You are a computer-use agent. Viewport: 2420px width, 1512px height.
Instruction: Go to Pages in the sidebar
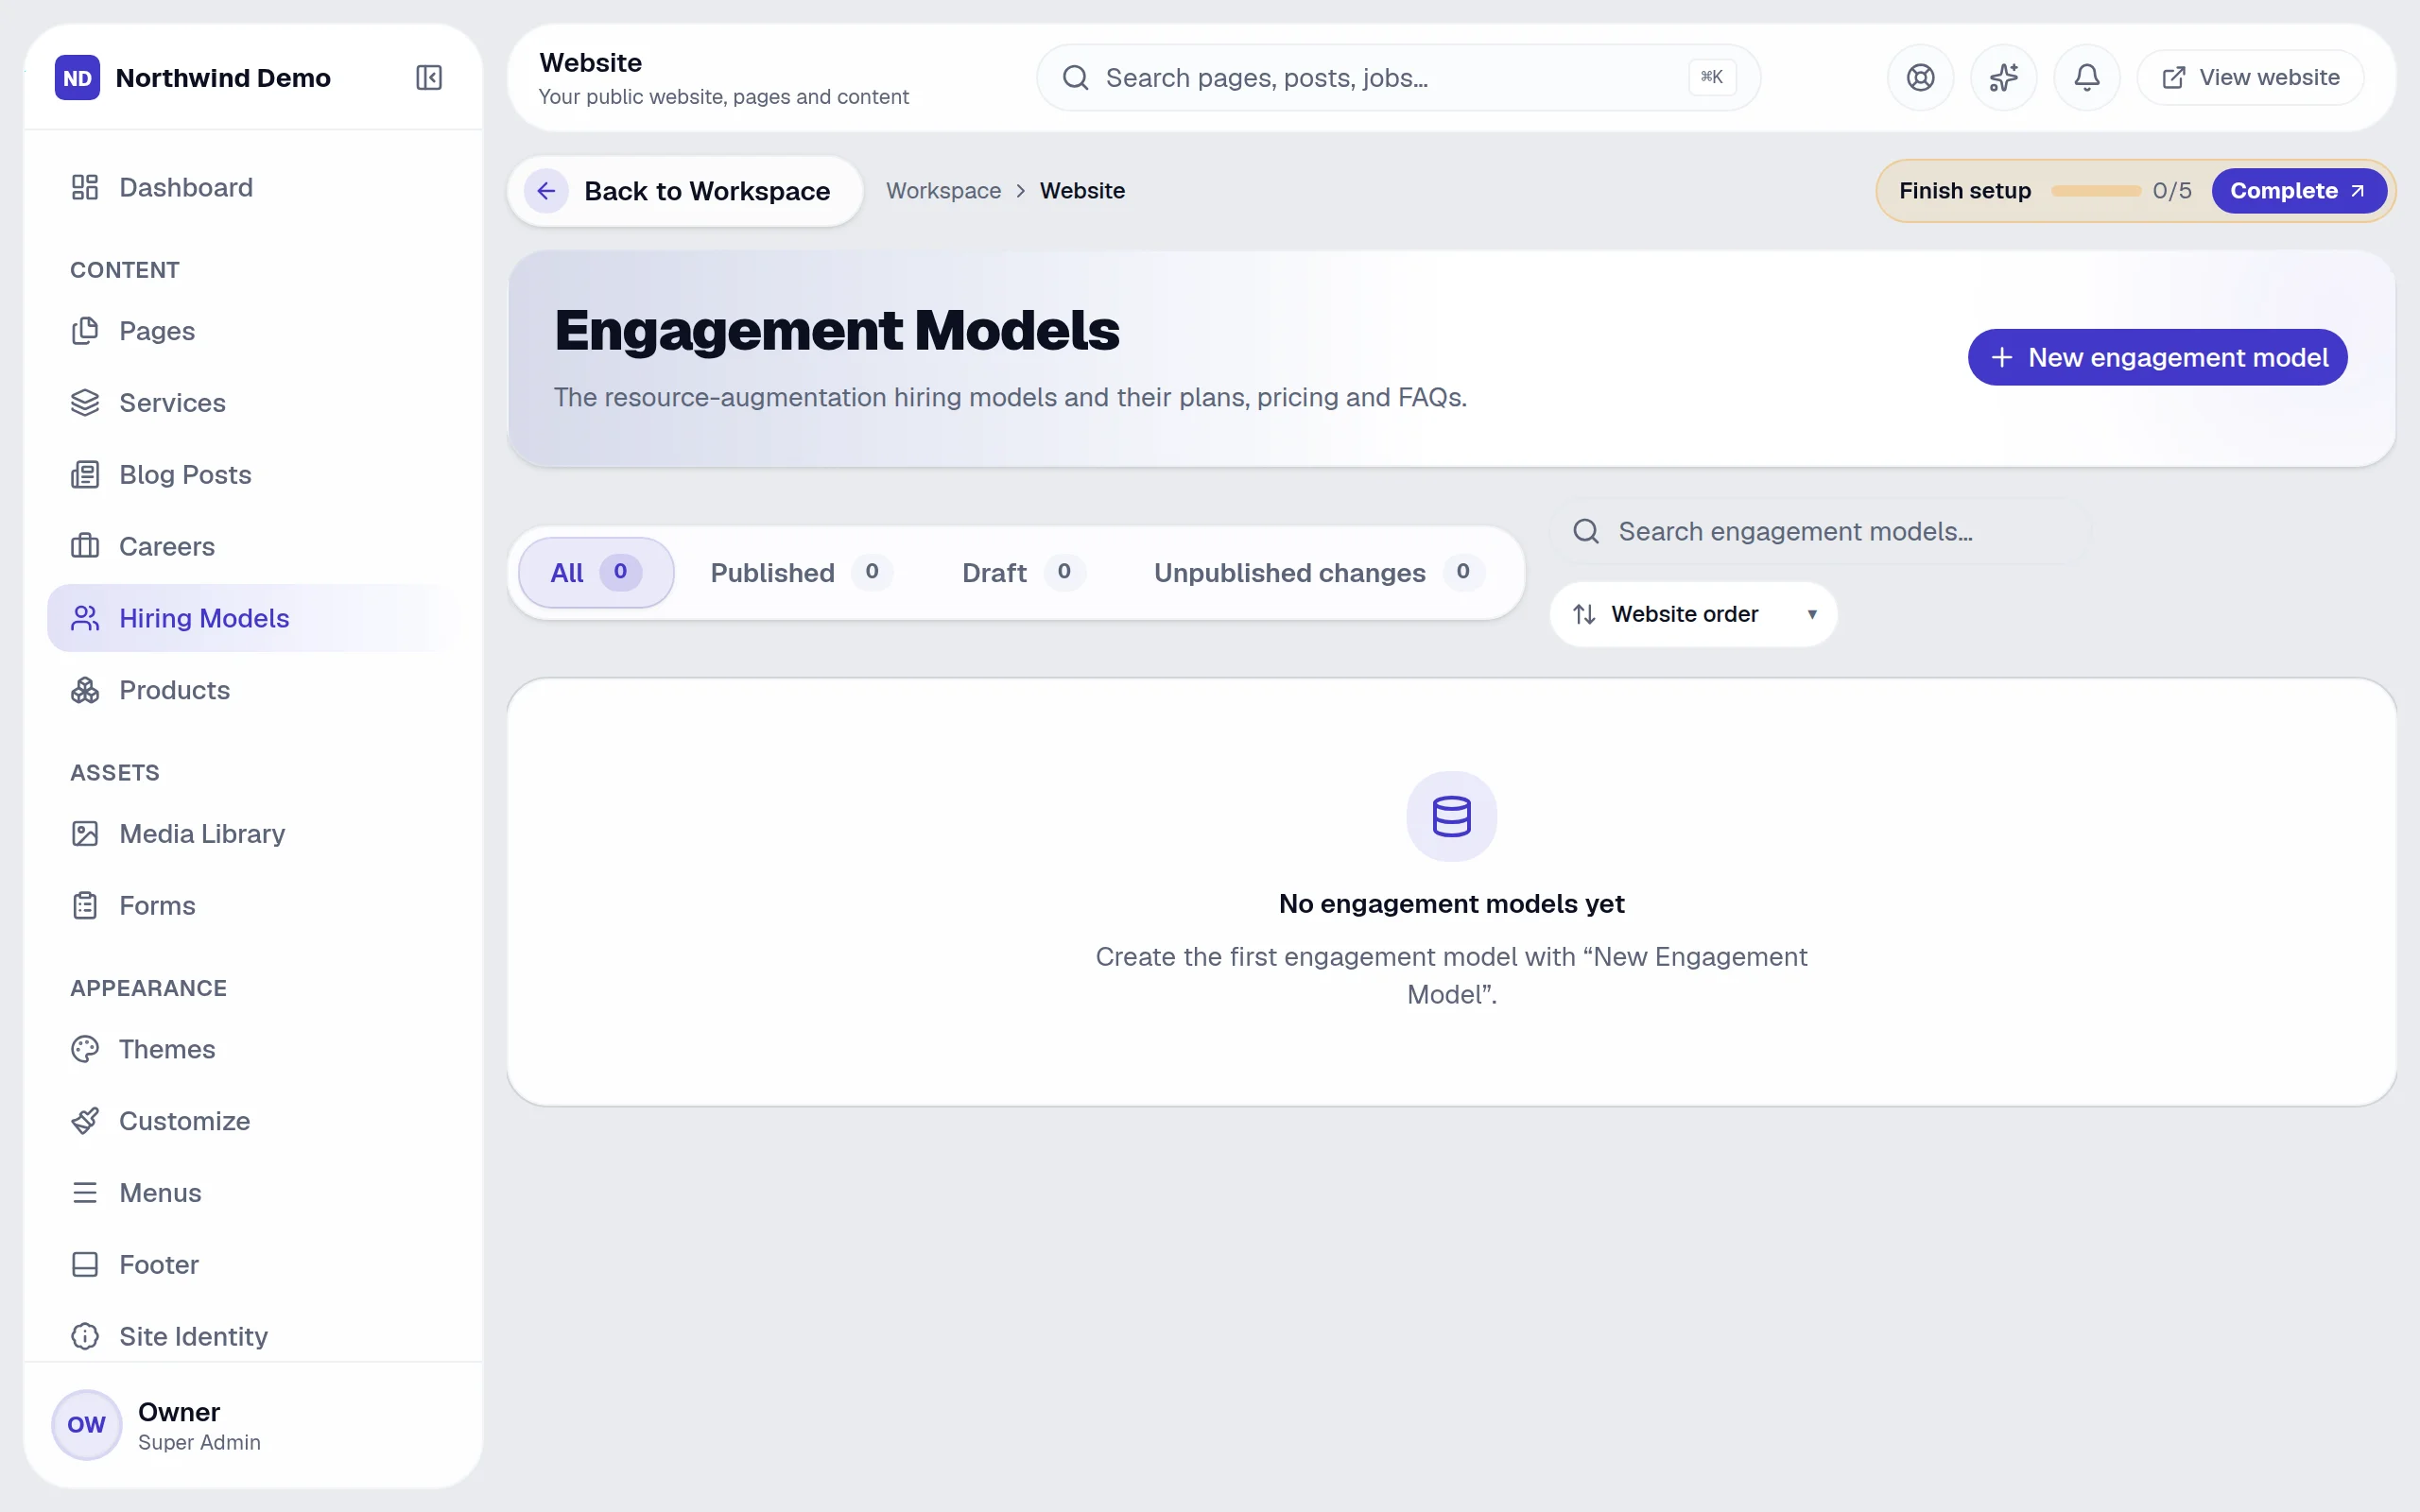(x=254, y=331)
